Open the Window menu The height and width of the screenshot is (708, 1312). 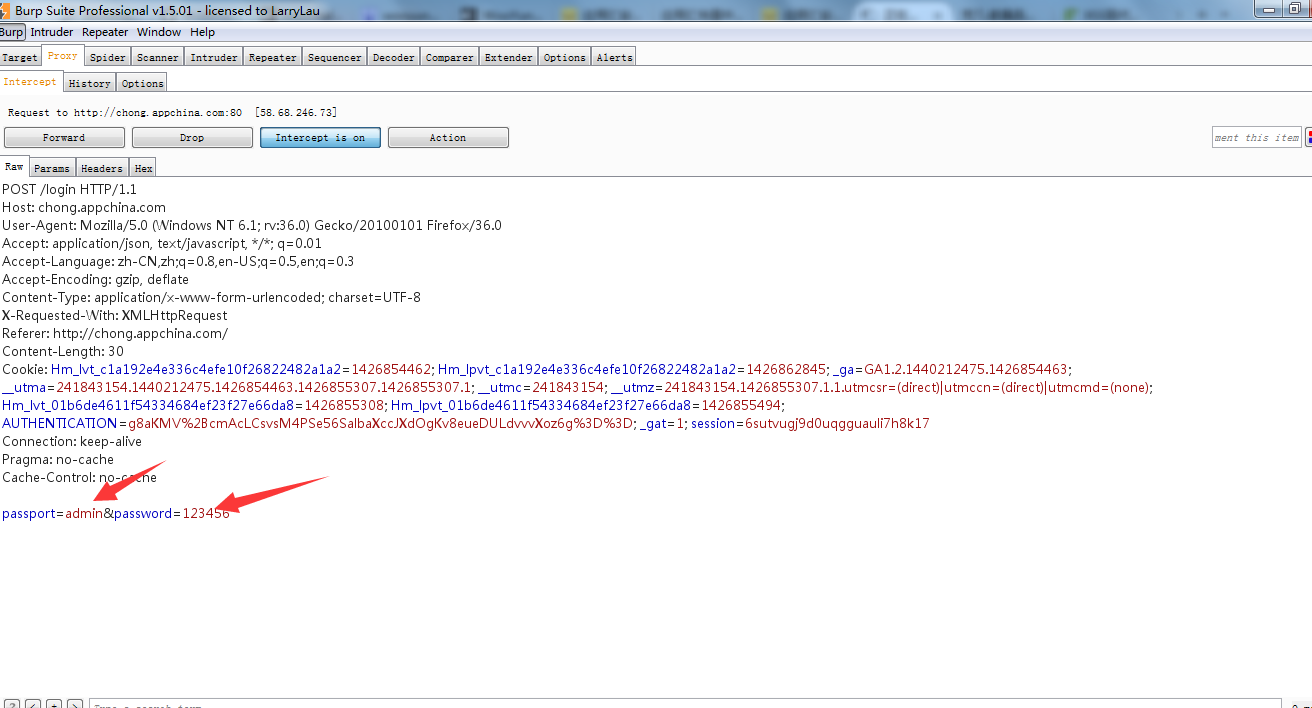(159, 32)
